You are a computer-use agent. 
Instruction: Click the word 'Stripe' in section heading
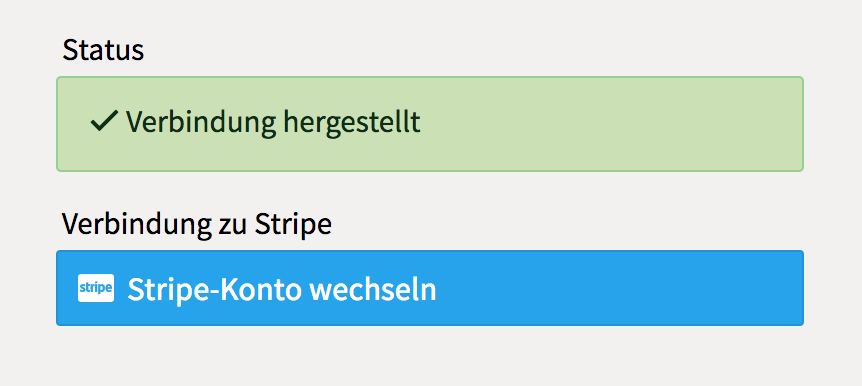(x=293, y=224)
